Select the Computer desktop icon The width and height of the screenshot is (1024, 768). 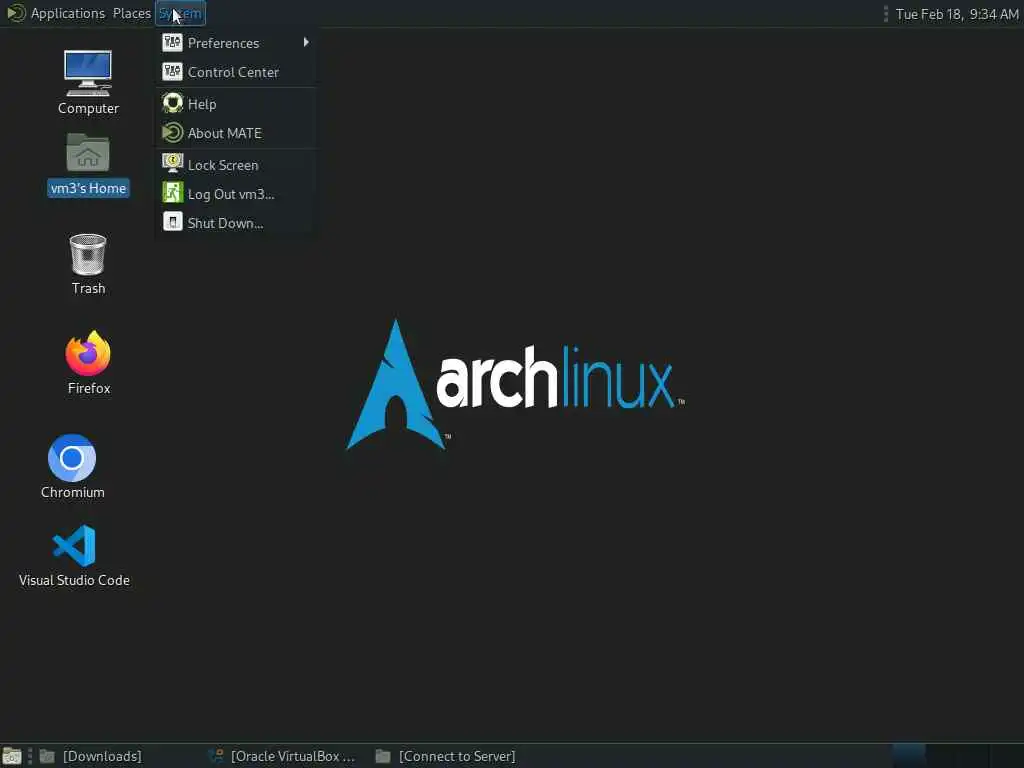coord(88,83)
